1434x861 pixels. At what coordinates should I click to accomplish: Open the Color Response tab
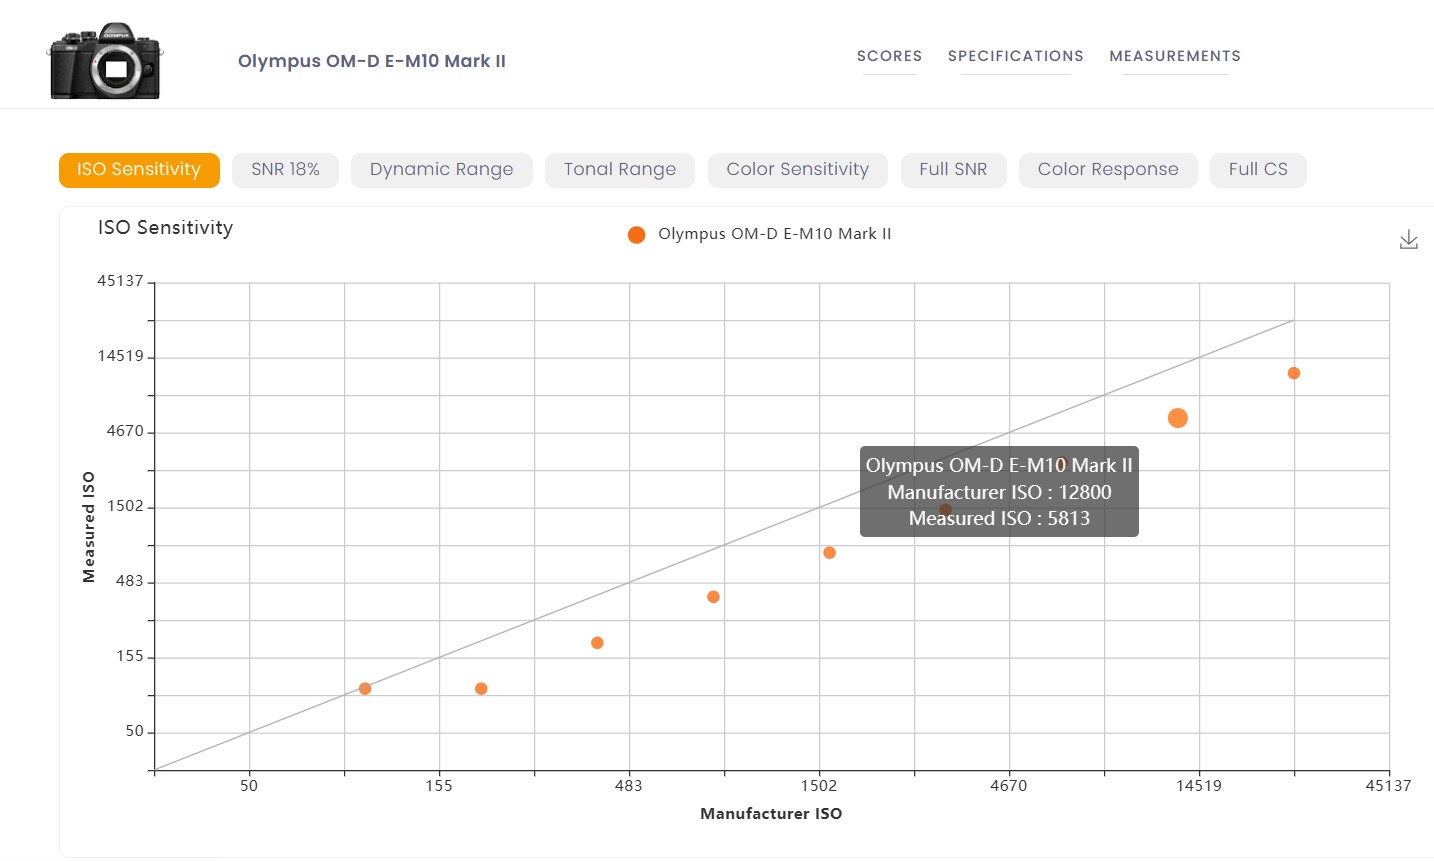[x=1108, y=170]
